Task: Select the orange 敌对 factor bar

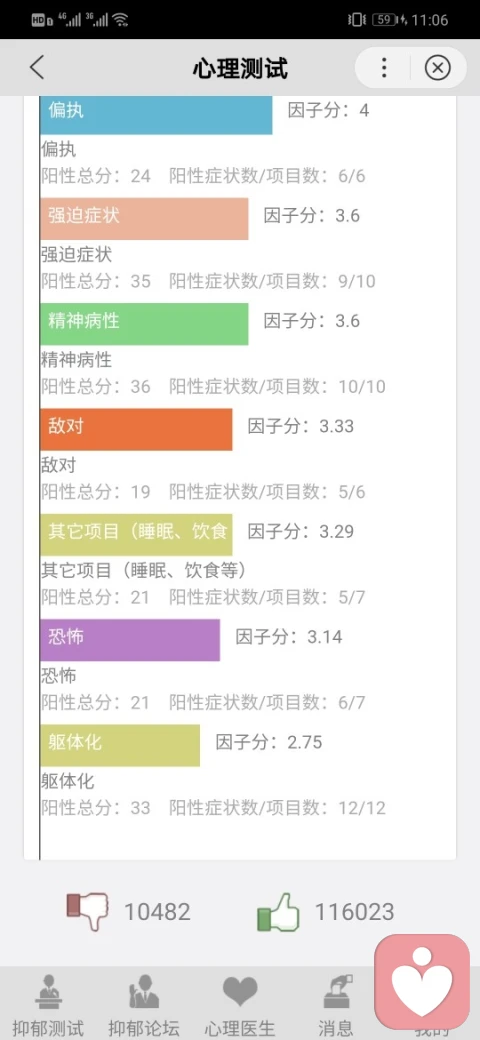Action: pos(136,429)
